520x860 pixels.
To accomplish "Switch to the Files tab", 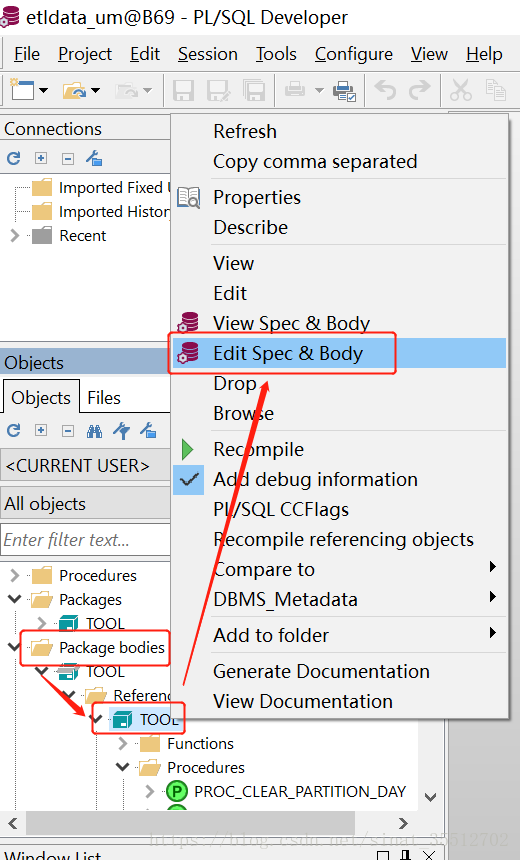I will pyautogui.click(x=104, y=398).
